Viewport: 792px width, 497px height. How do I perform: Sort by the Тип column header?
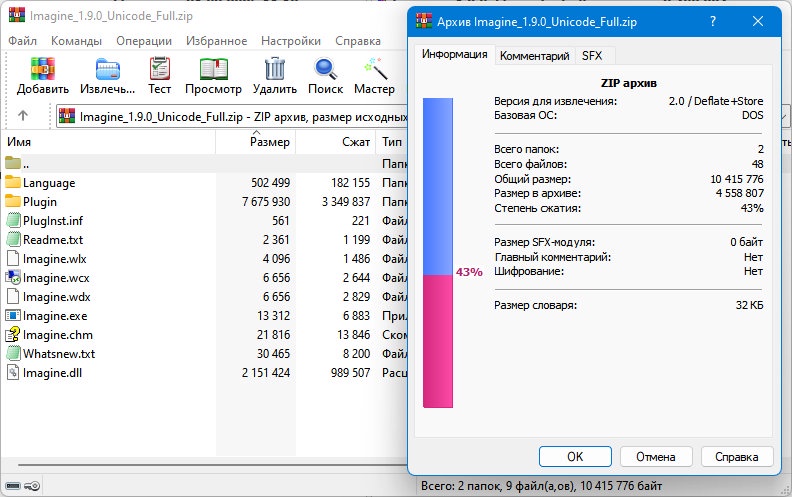(392, 142)
